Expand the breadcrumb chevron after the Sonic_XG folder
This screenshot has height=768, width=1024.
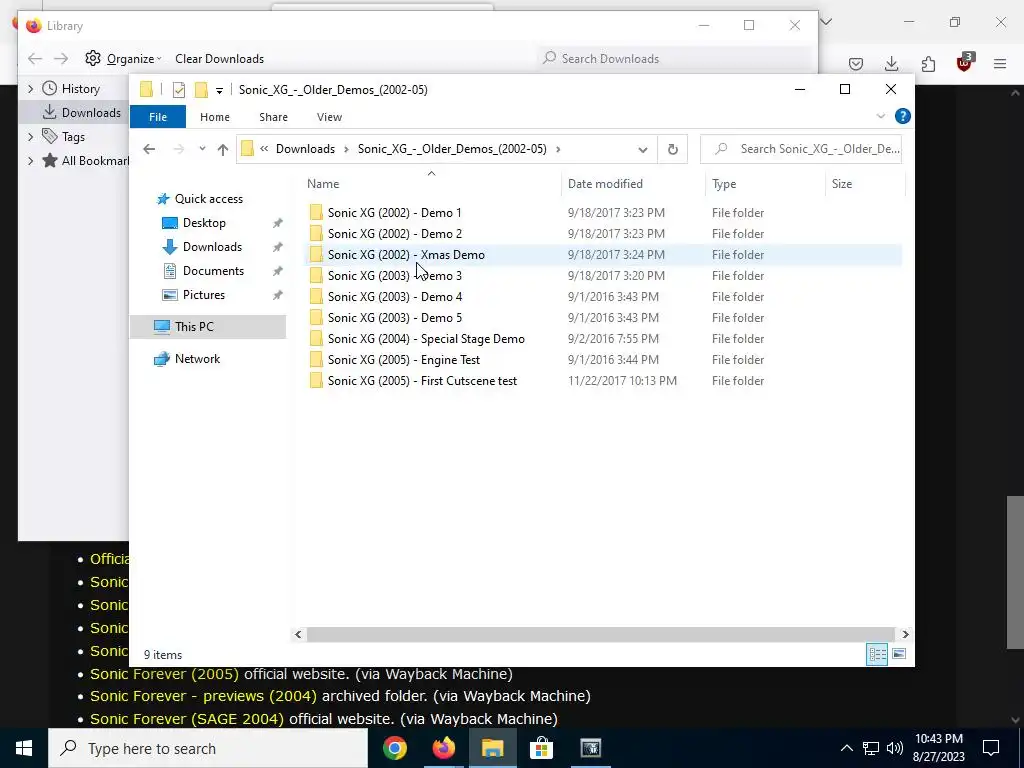pyautogui.click(x=558, y=149)
